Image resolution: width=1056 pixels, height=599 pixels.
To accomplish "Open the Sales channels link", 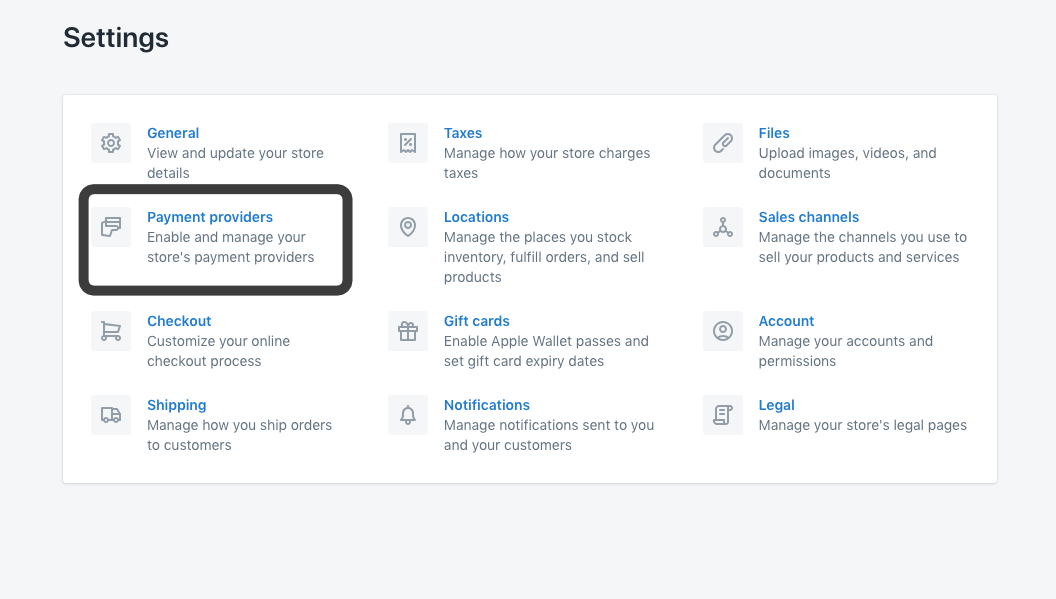I will (809, 217).
